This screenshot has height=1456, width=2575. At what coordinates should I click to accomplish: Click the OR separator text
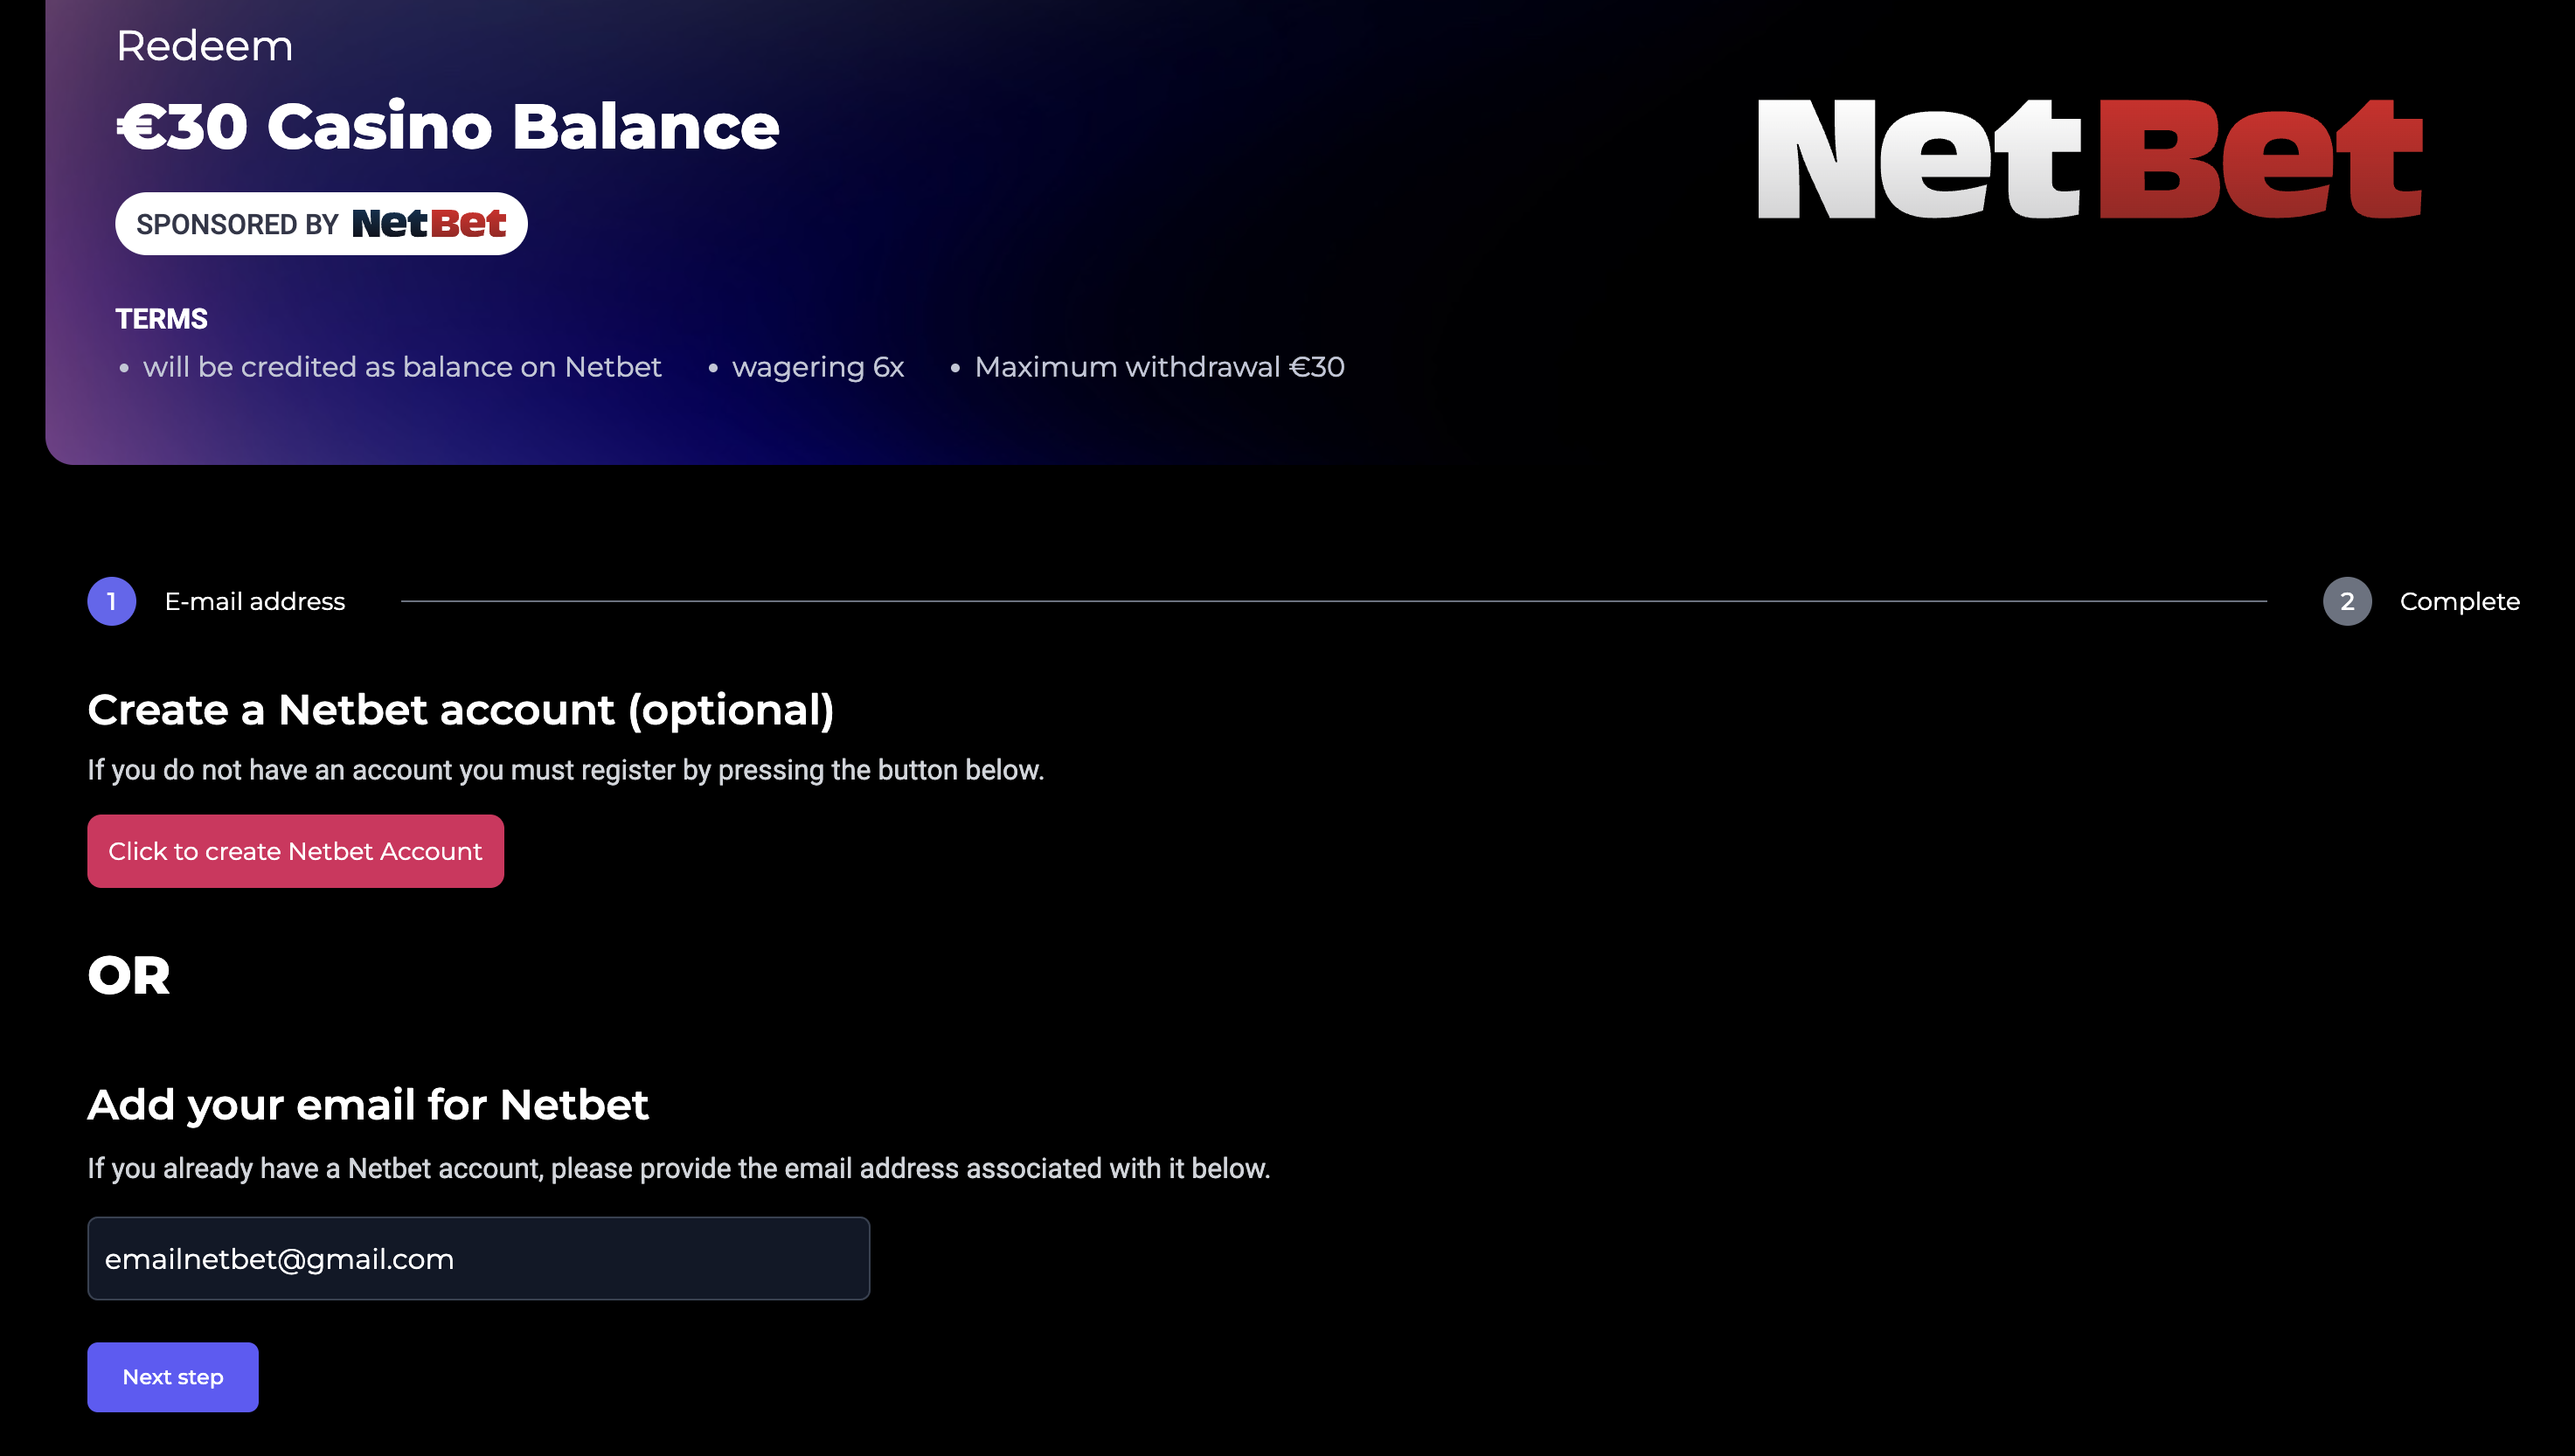[128, 975]
